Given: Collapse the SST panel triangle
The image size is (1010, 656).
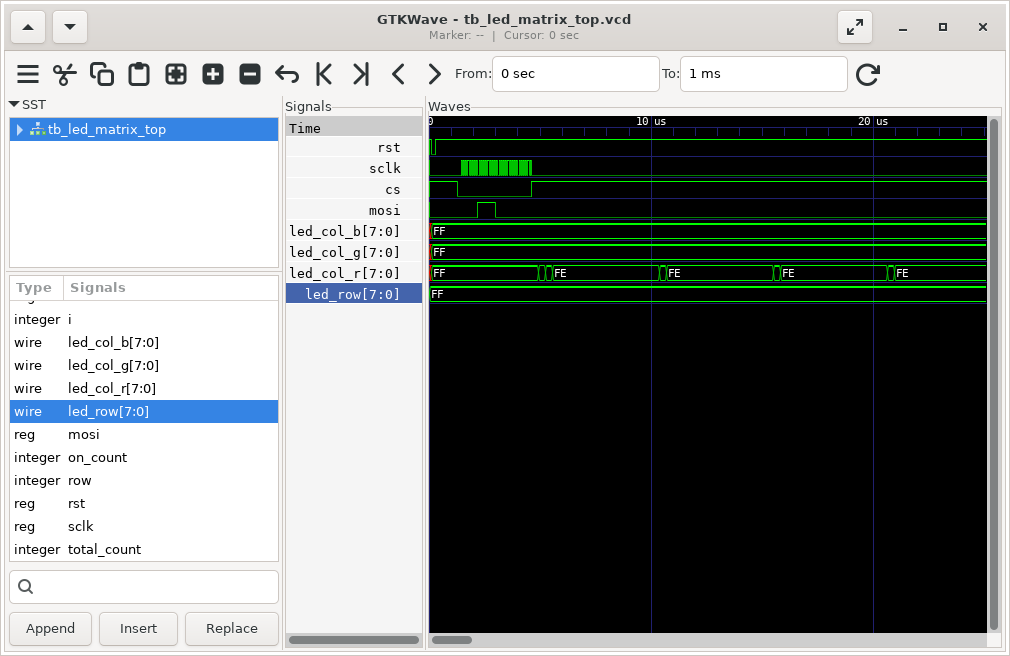Looking at the screenshot, I should [x=14, y=104].
